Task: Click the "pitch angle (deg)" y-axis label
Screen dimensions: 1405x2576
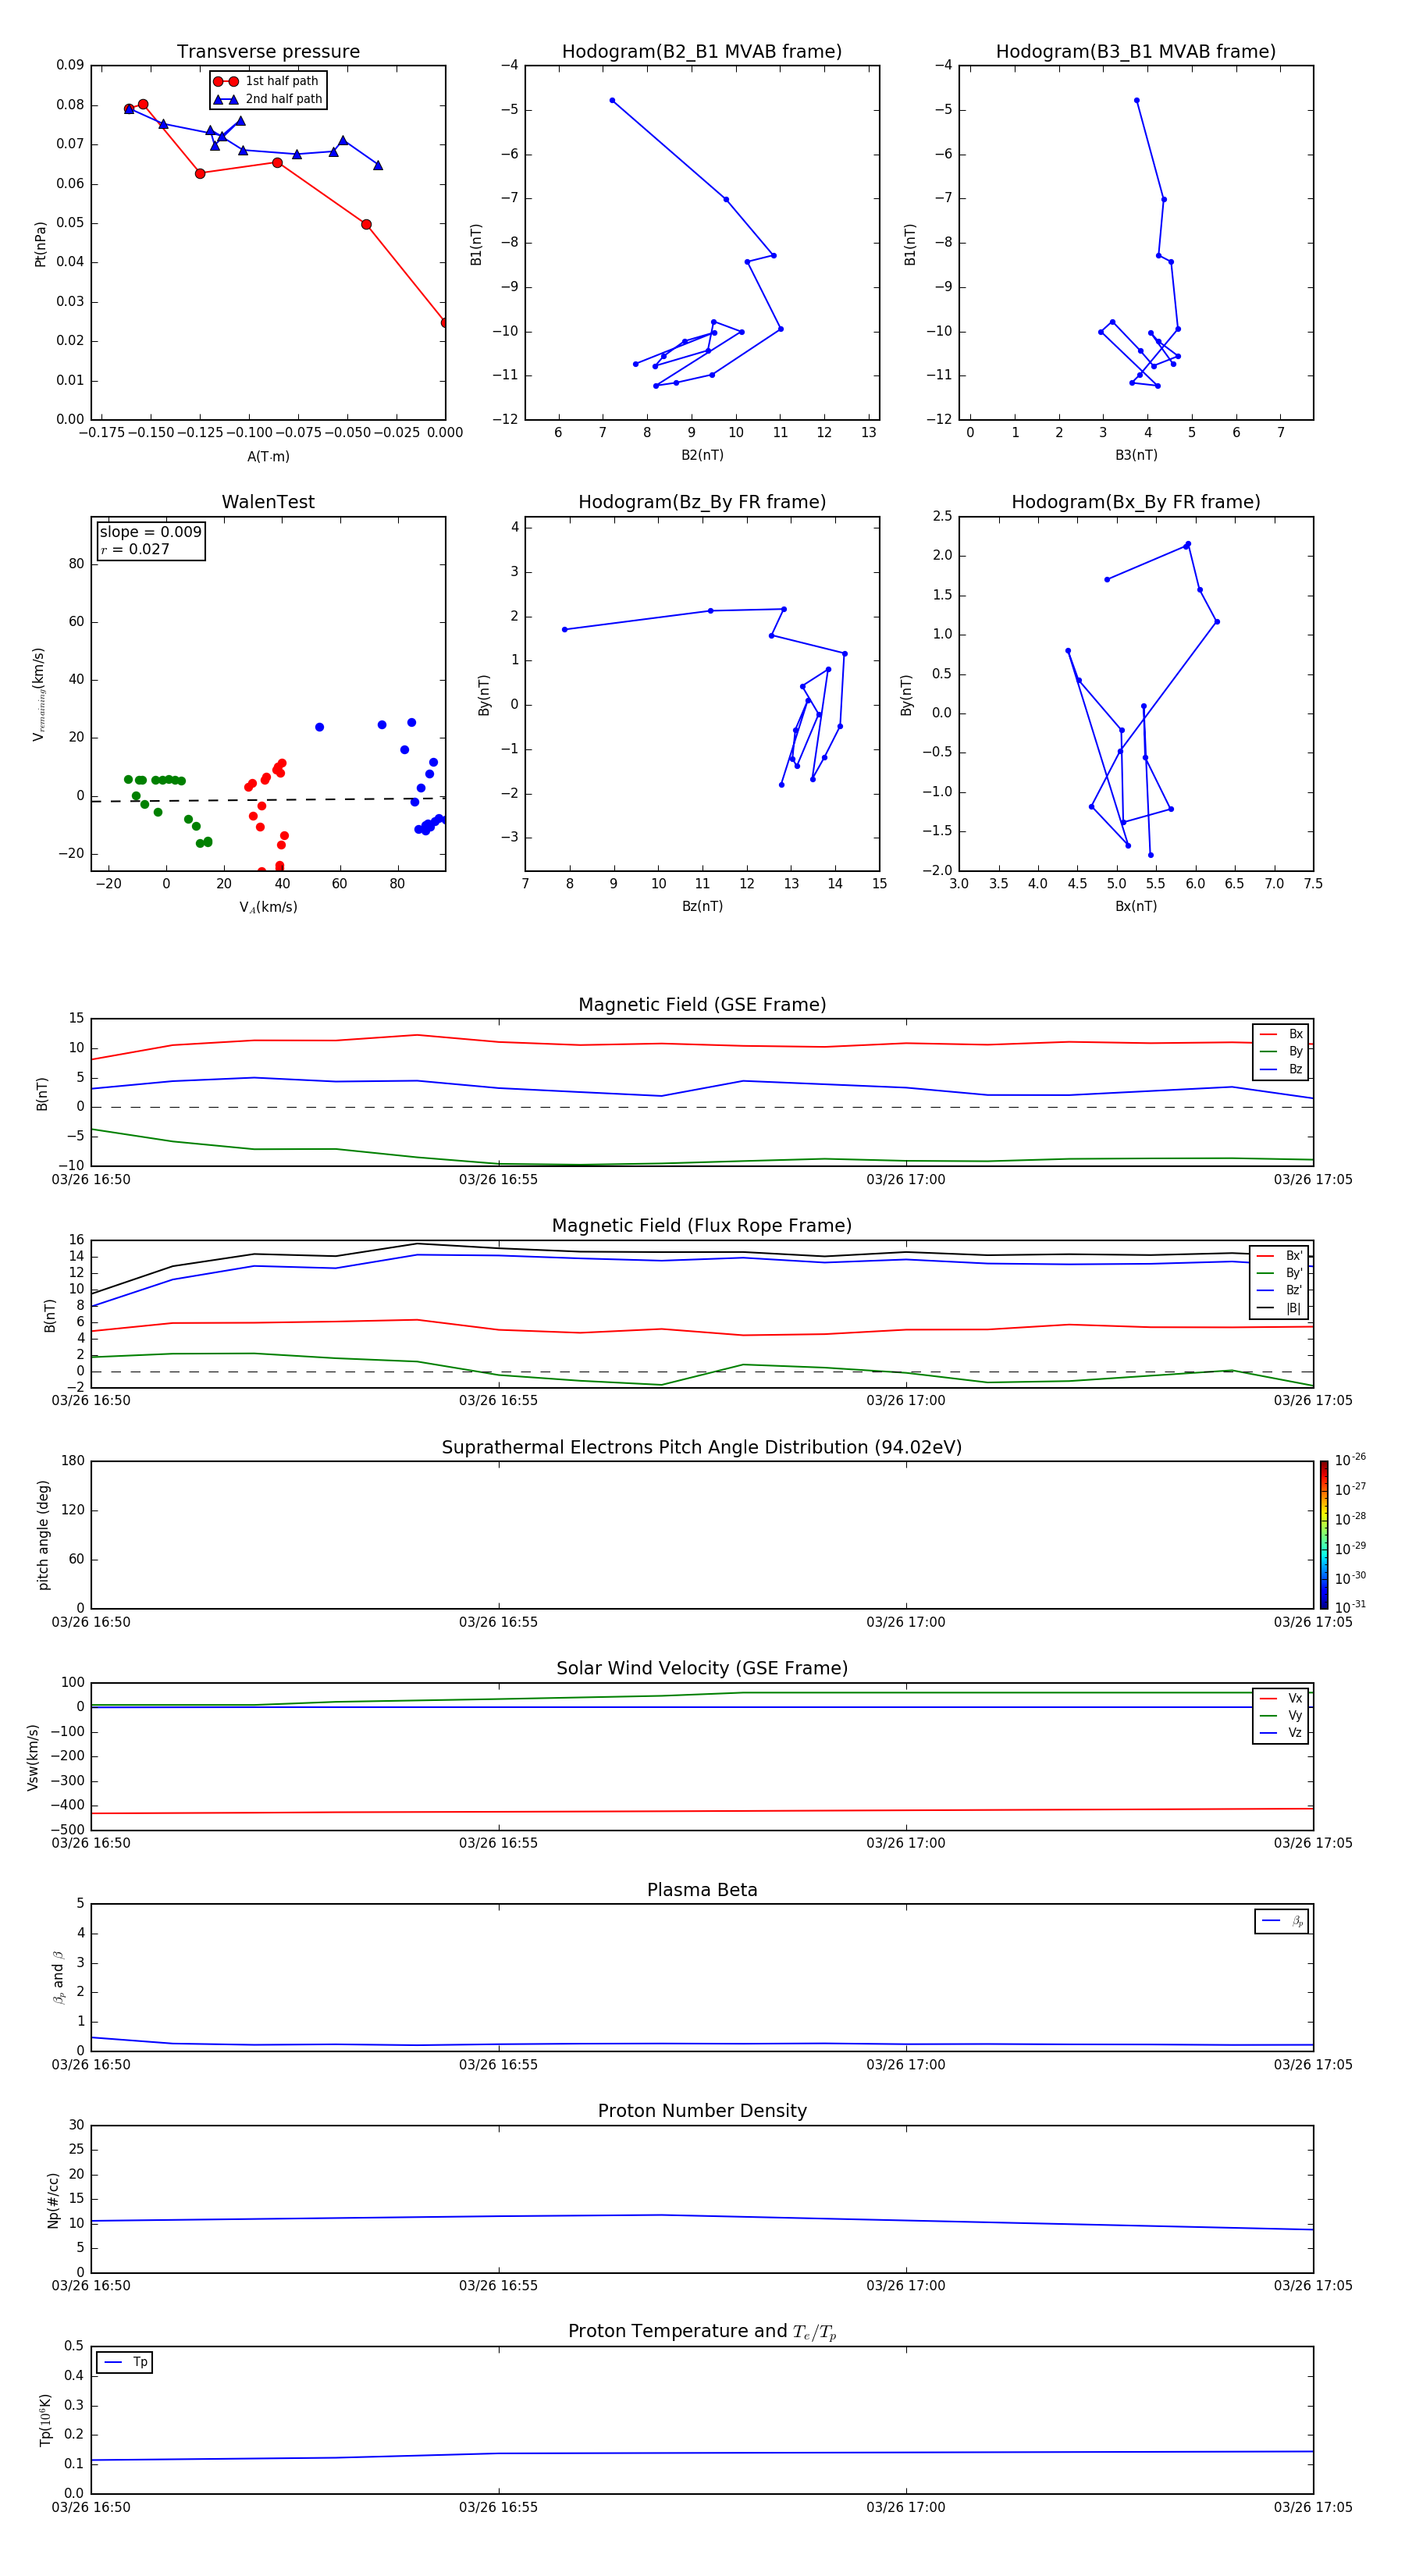Action: coord(43,1535)
